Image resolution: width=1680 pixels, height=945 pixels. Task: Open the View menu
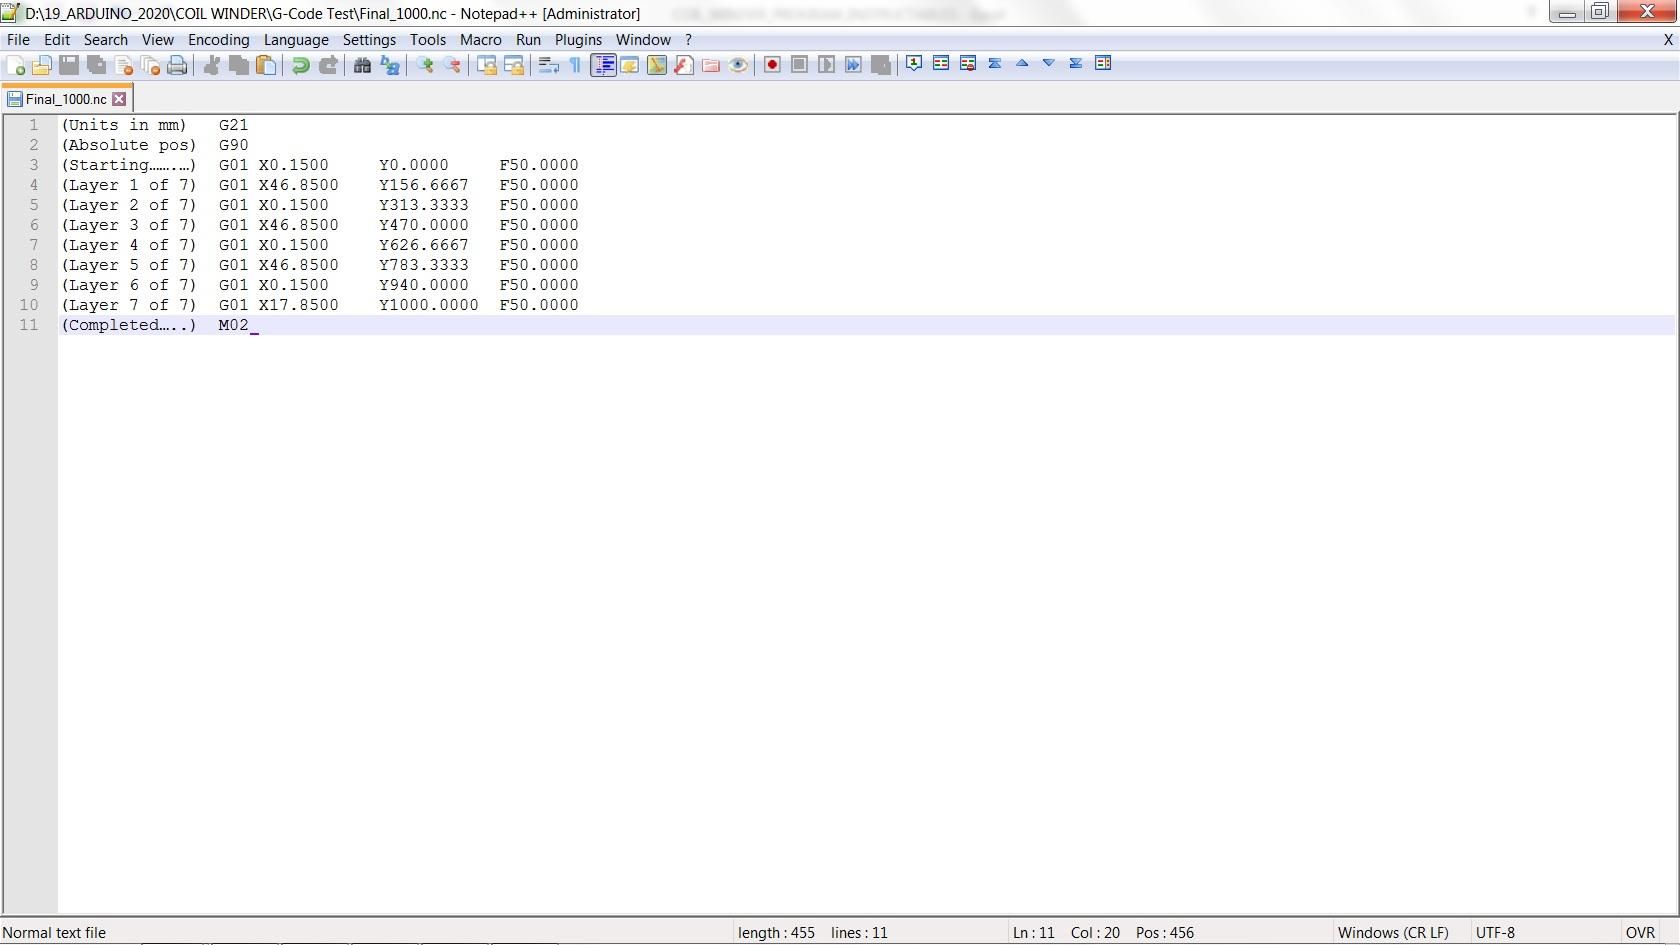pos(158,40)
